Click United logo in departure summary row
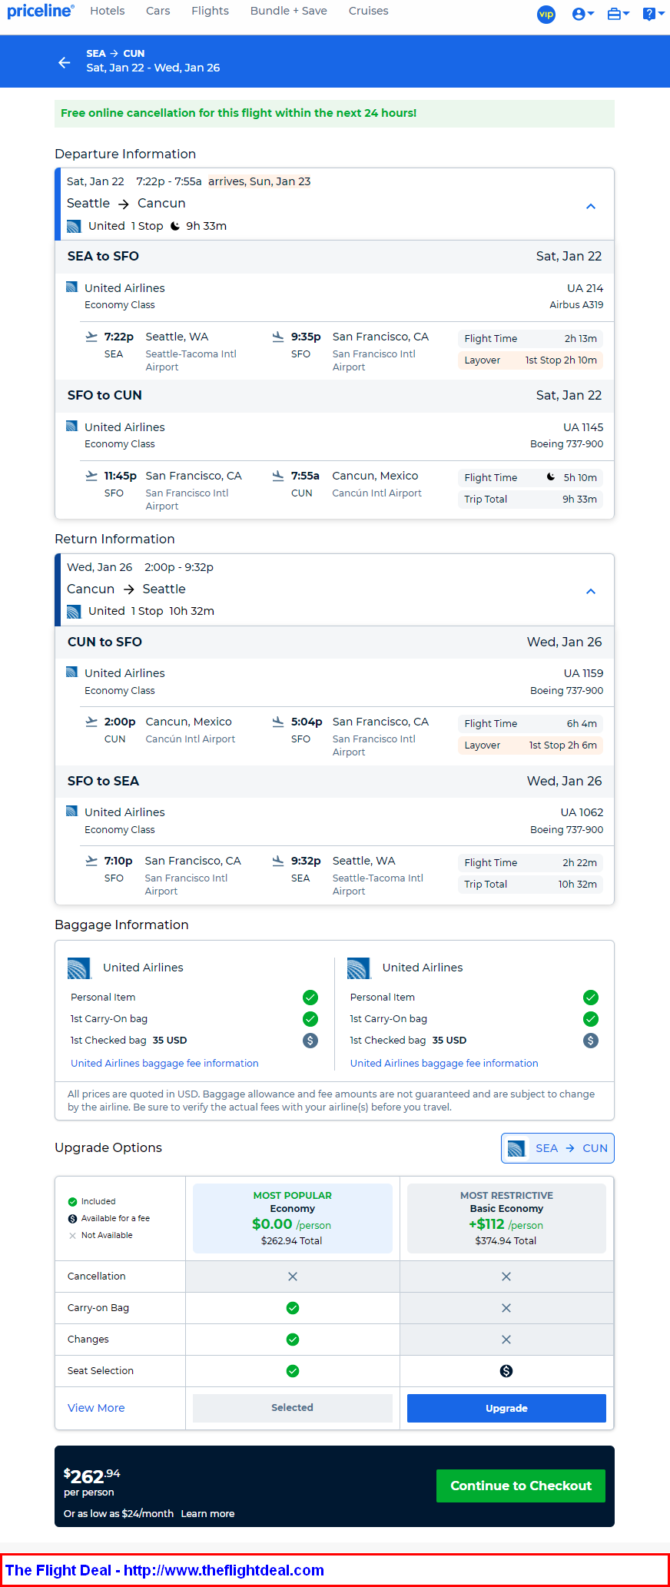This screenshot has height=1587, width=670. [x=74, y=226]
